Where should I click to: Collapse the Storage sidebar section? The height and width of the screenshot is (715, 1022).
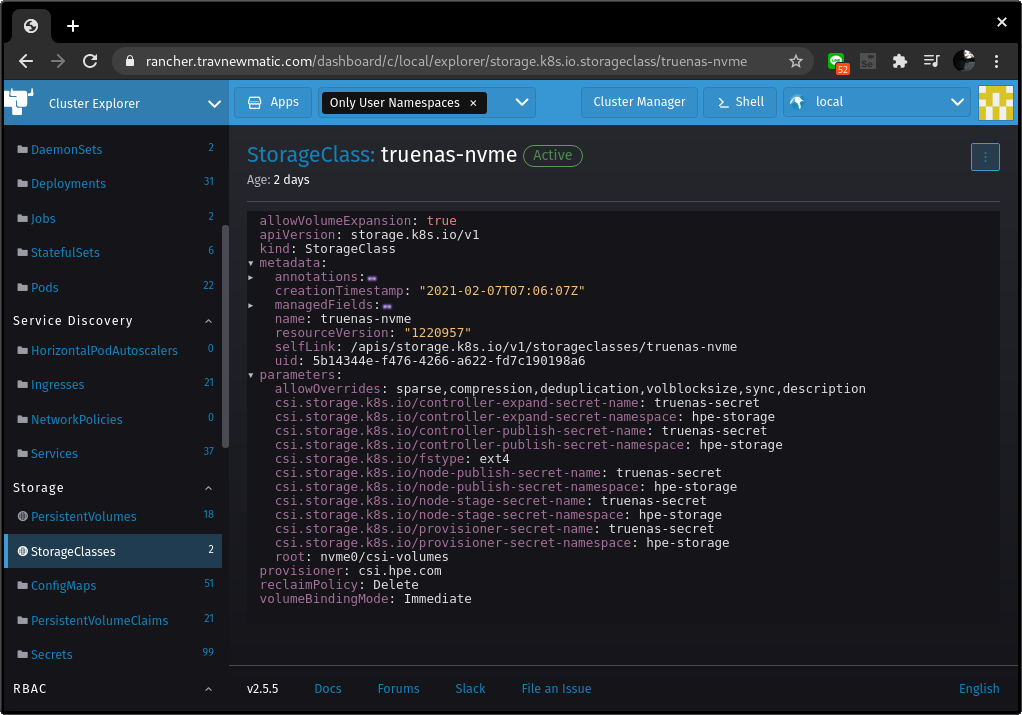[x=209, y=488]
